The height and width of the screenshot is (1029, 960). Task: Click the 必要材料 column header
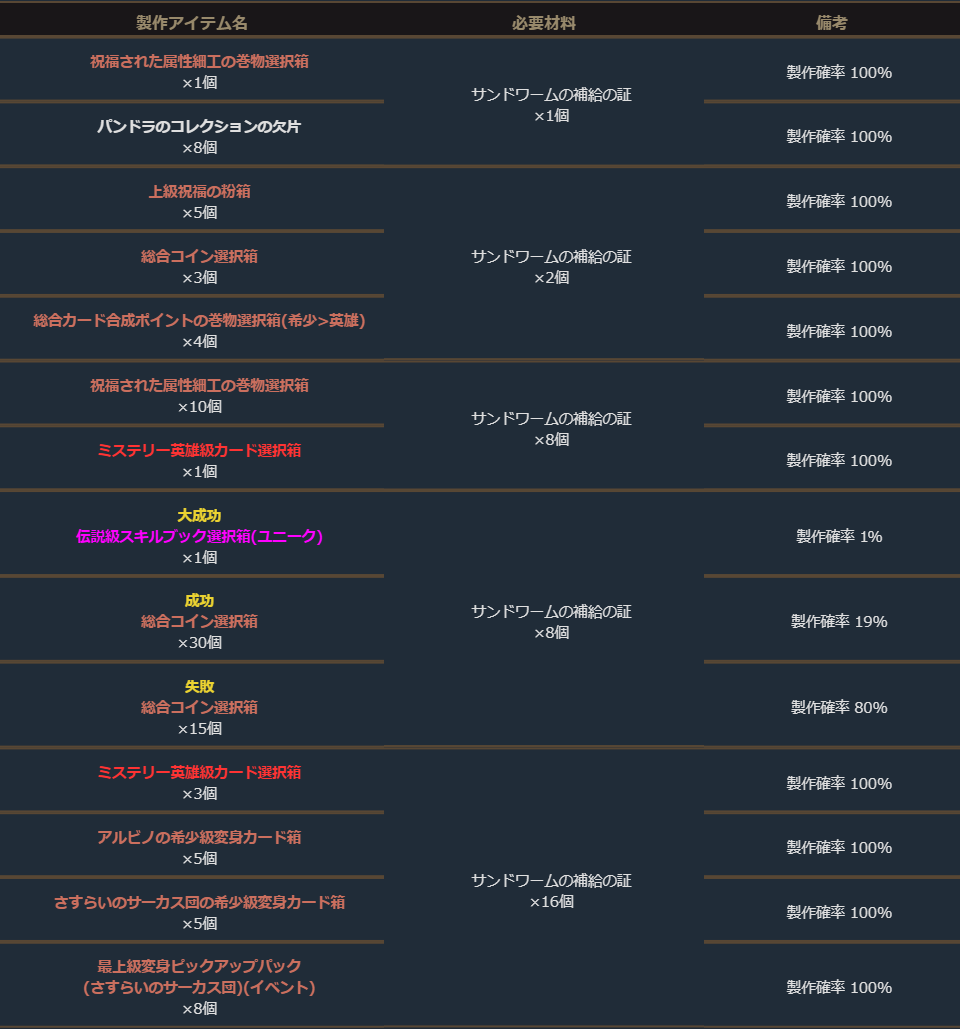pyautogui.click(x=544, y=23)
